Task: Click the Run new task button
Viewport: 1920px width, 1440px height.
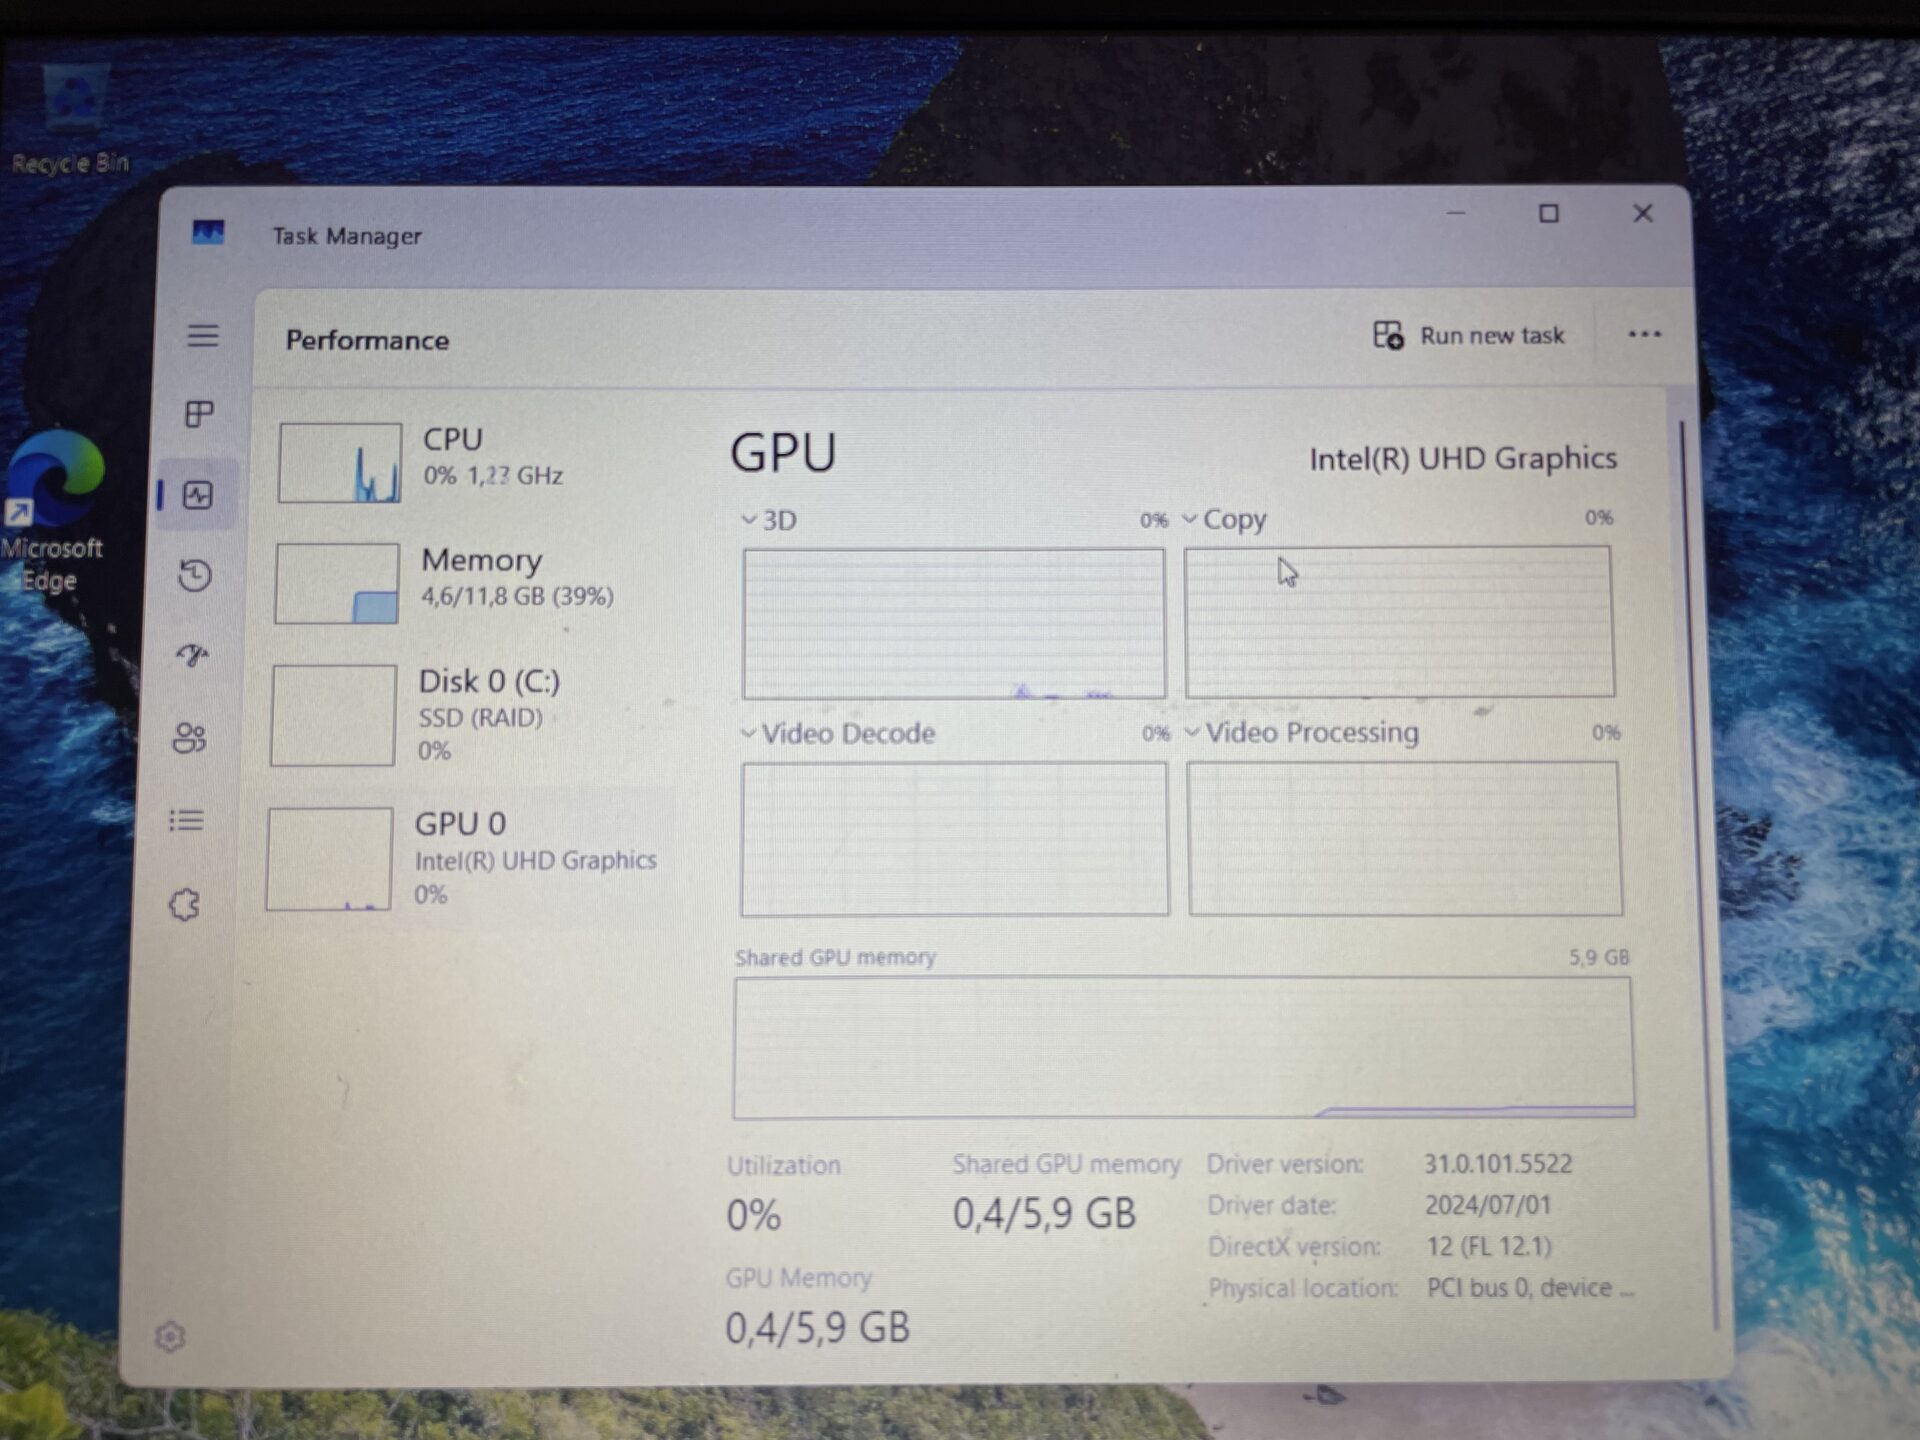Action: coord(1468,336)
